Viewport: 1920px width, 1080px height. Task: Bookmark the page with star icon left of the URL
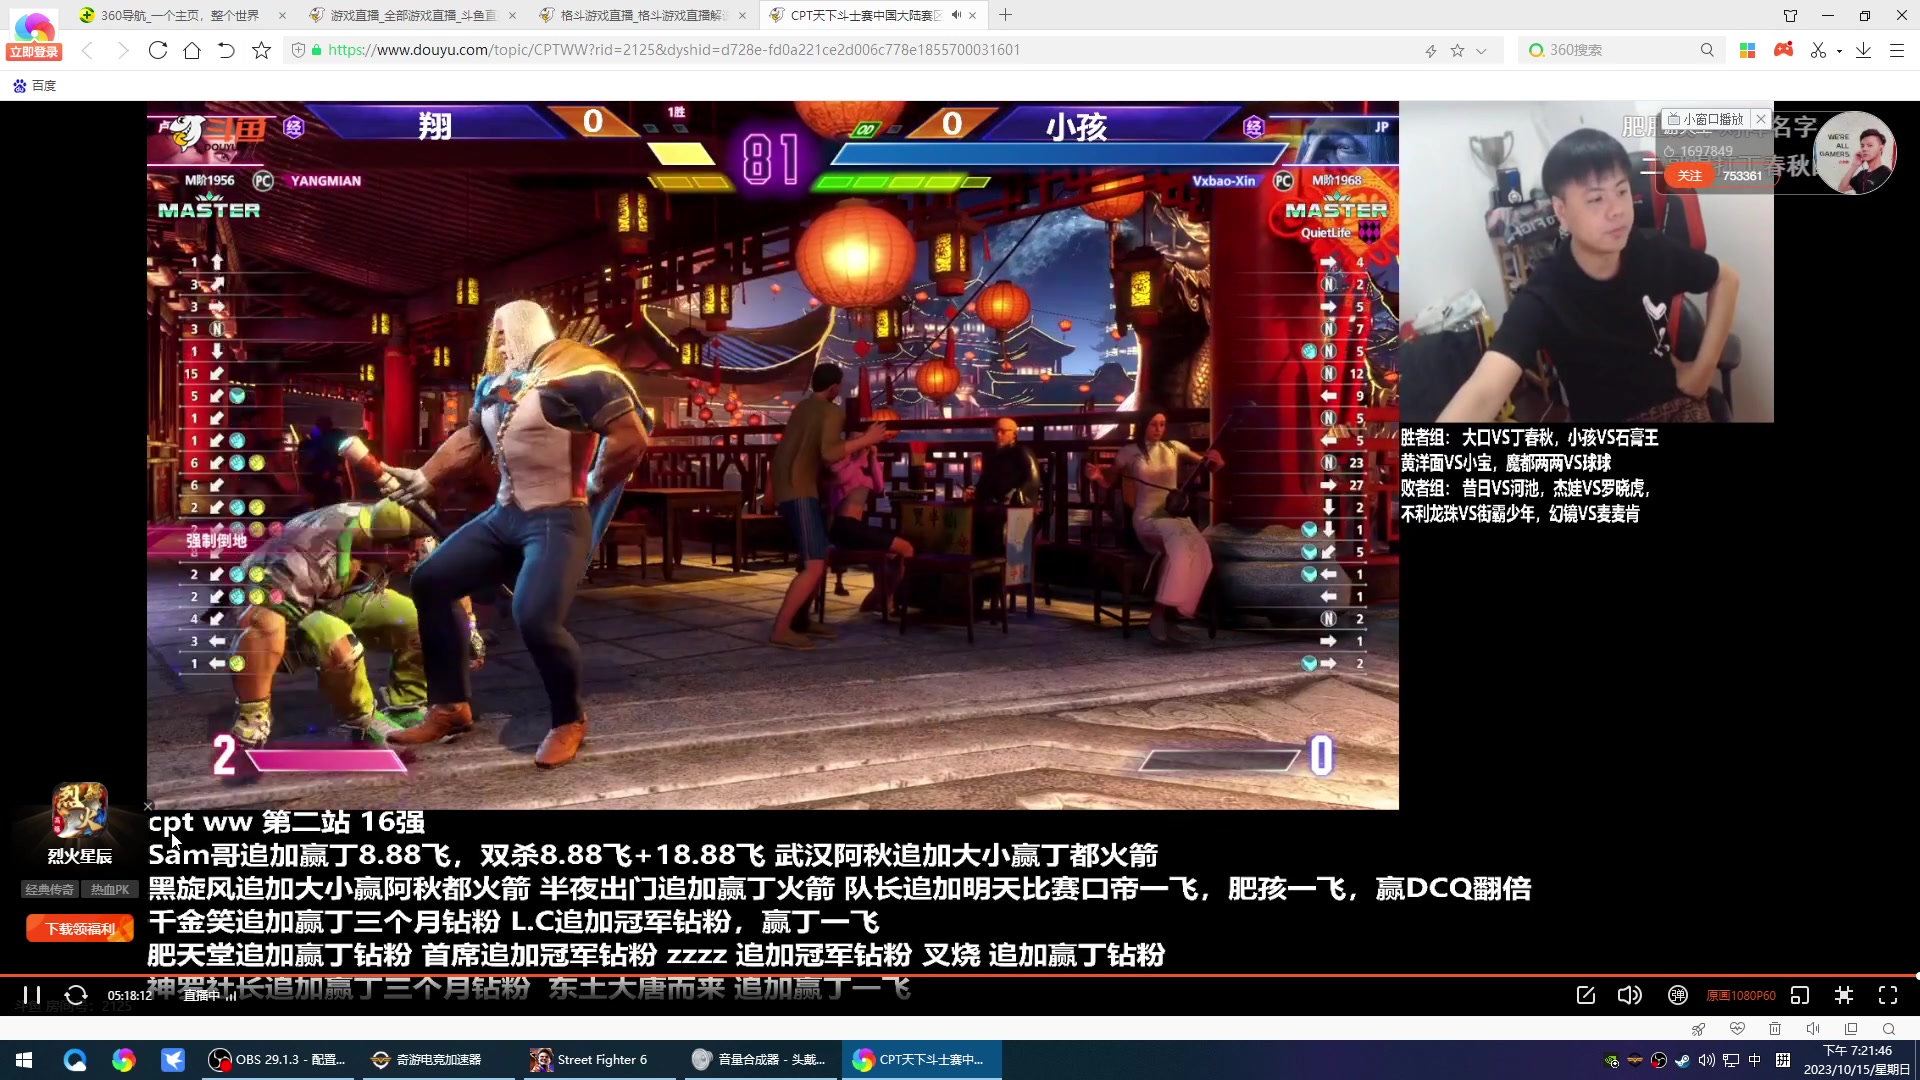[x=261, y=50]
